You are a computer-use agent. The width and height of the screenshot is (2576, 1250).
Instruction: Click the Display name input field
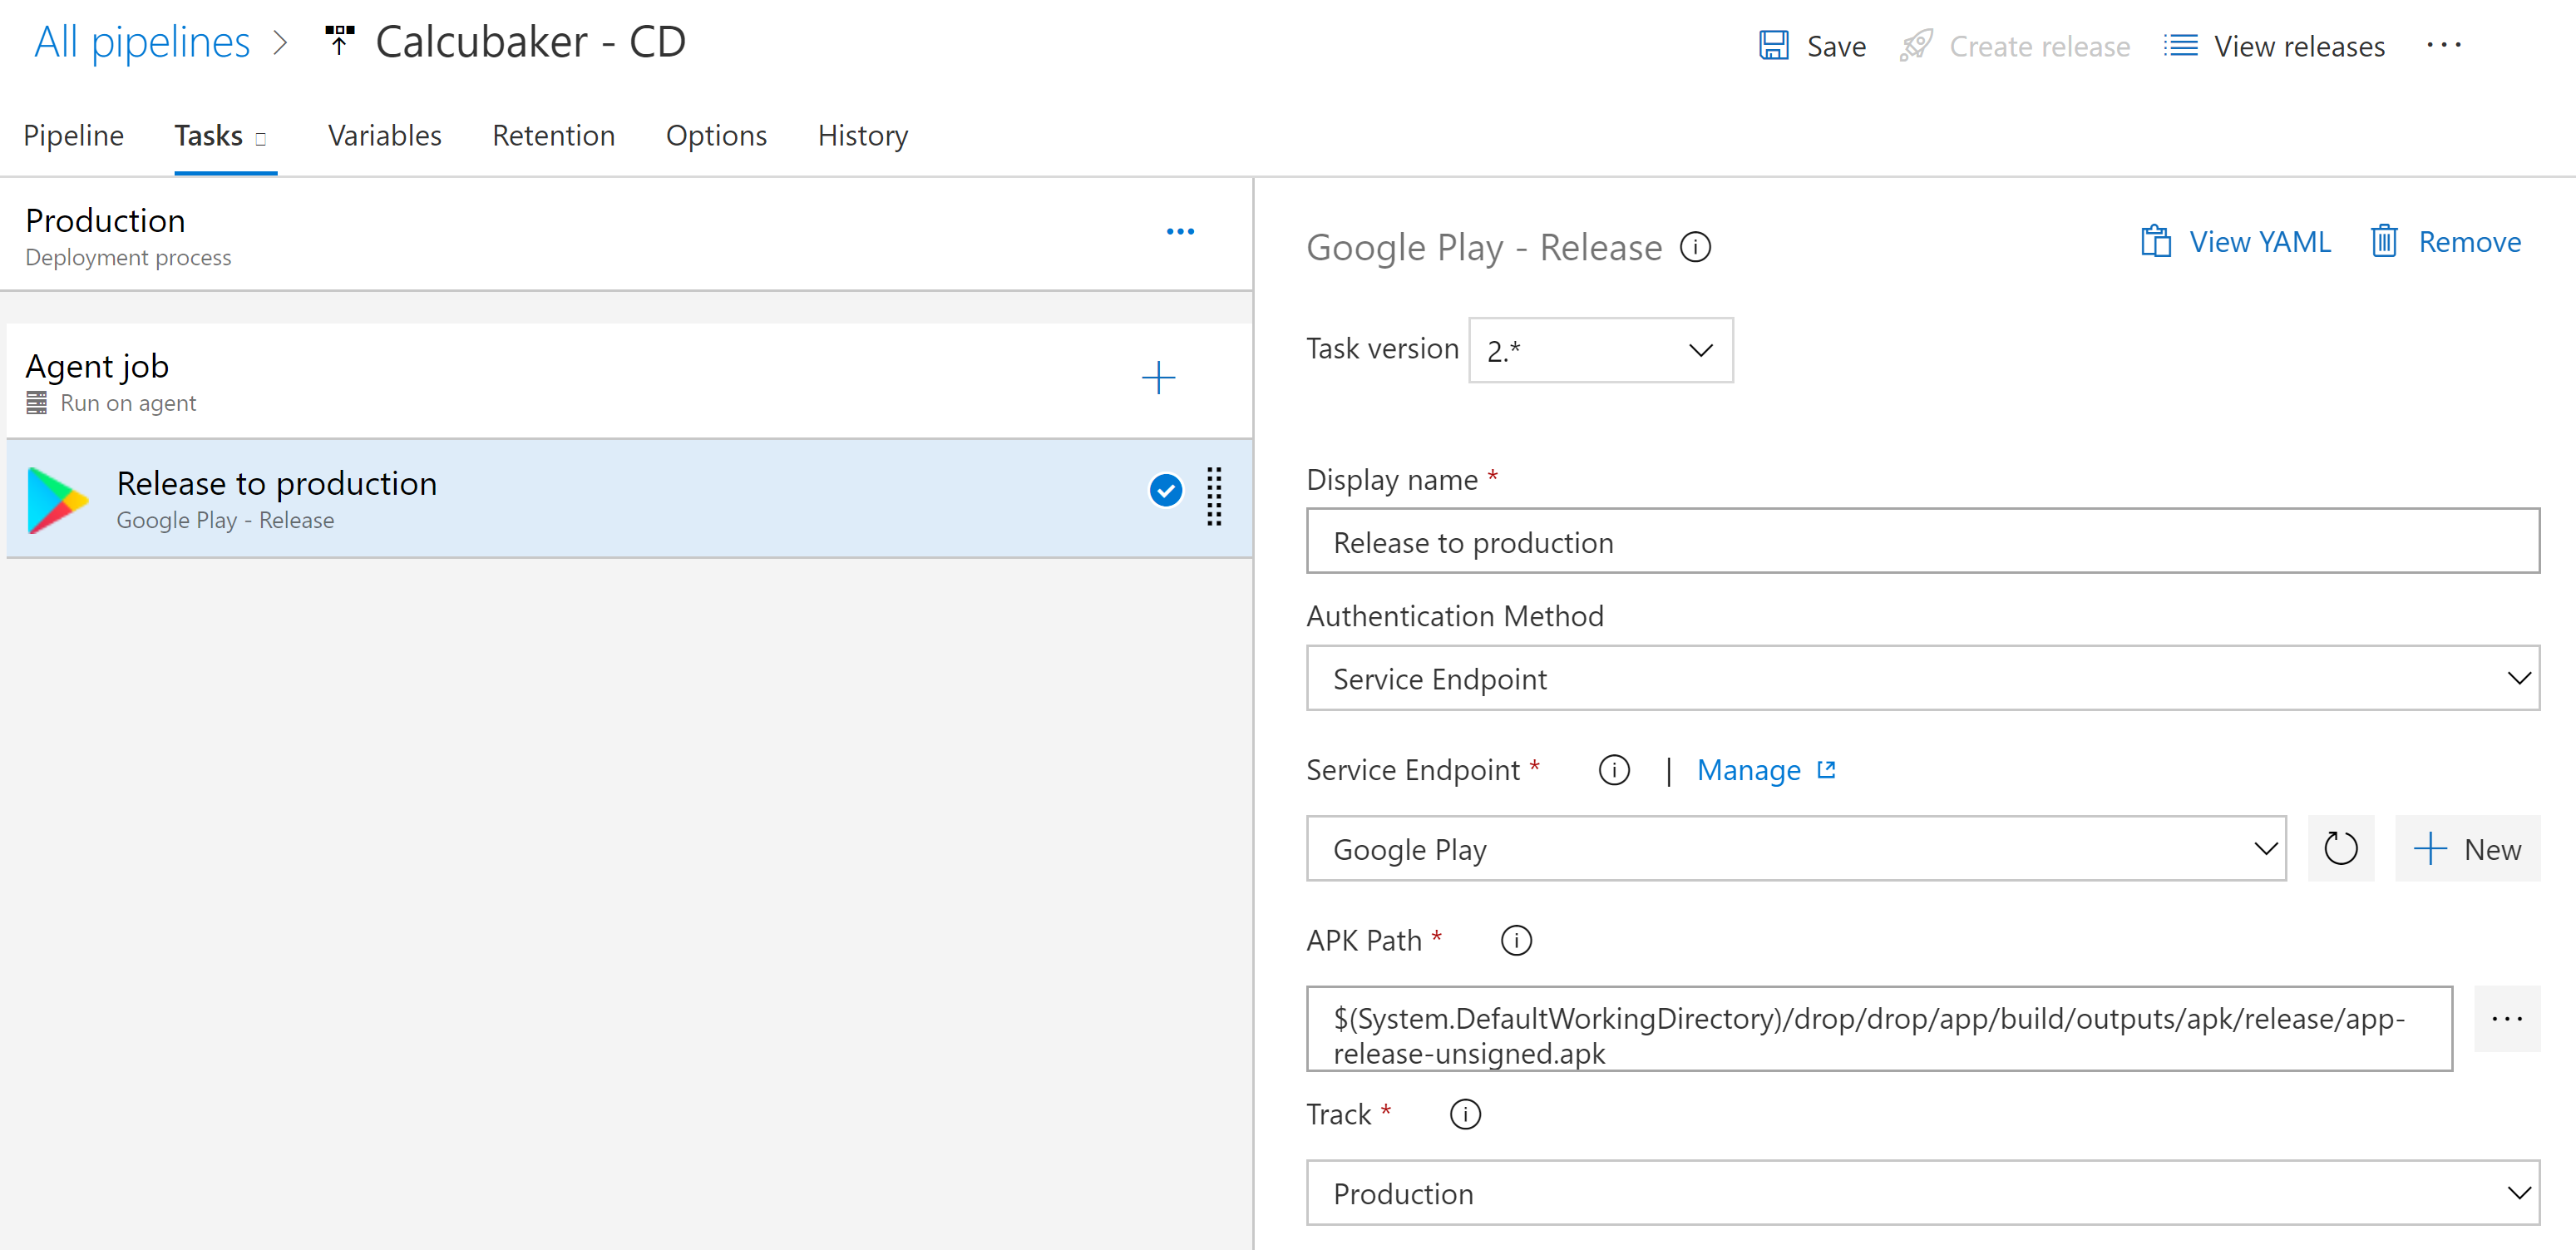tap(1922, 541)
